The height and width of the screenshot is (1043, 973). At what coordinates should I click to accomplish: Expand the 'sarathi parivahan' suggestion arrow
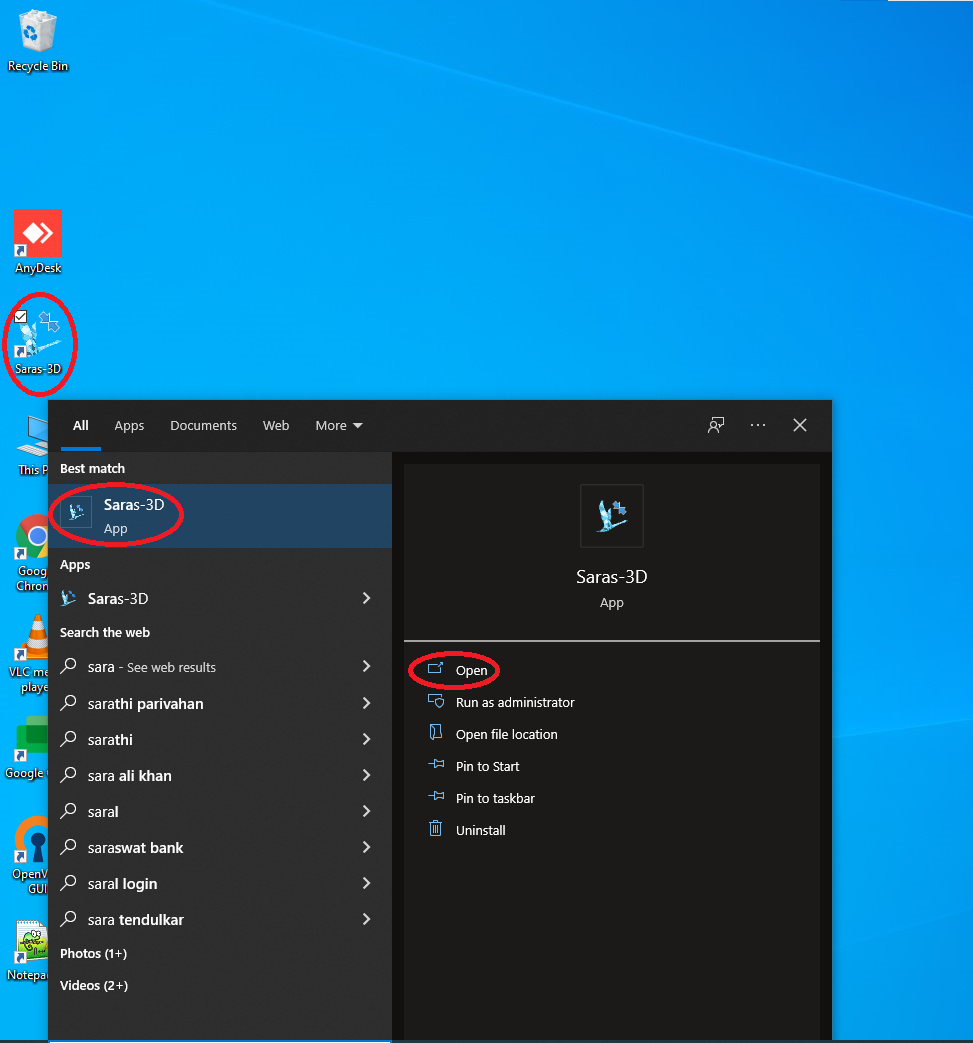coord(366,703)
